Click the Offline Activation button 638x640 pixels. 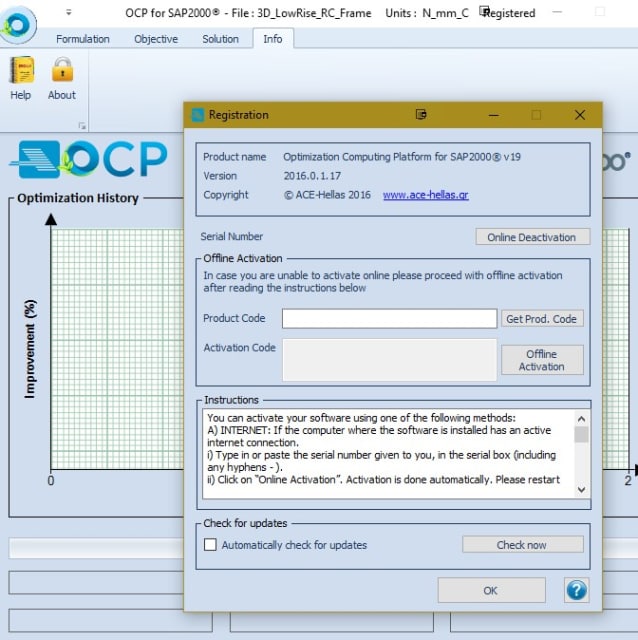pos(542,360)
